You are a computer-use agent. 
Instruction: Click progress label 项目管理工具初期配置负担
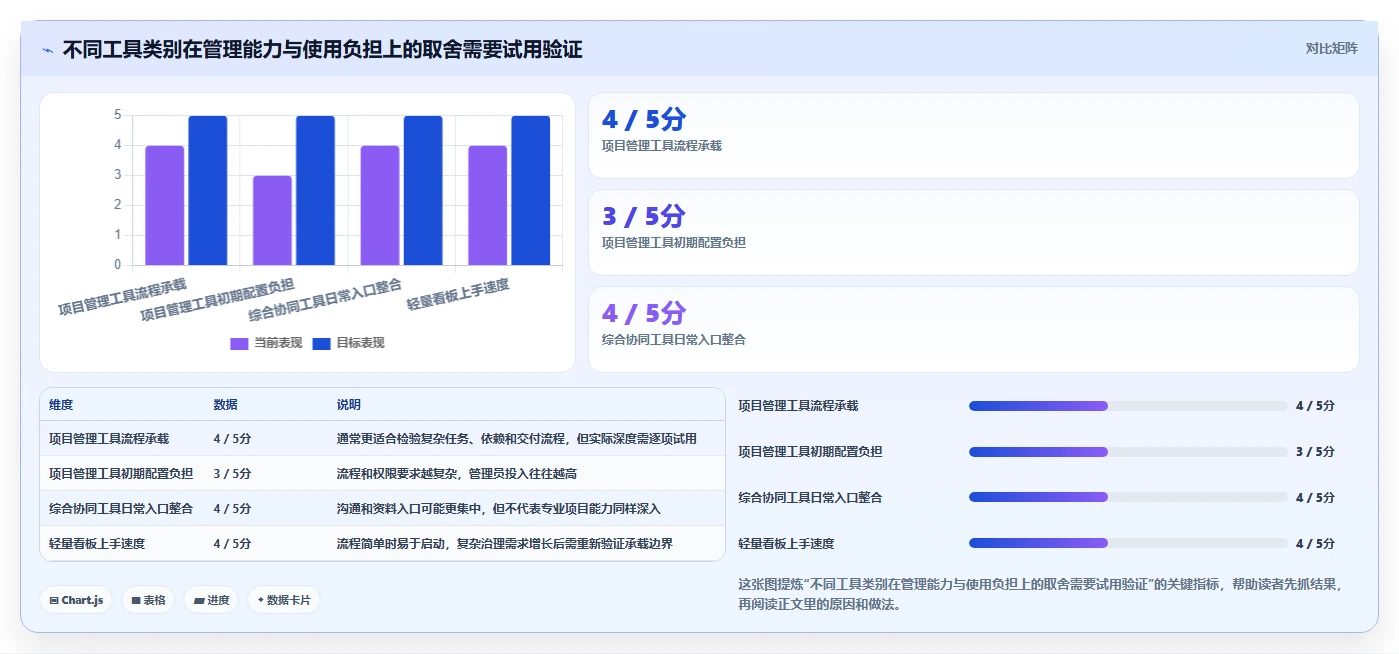click(x=810, y=452)
